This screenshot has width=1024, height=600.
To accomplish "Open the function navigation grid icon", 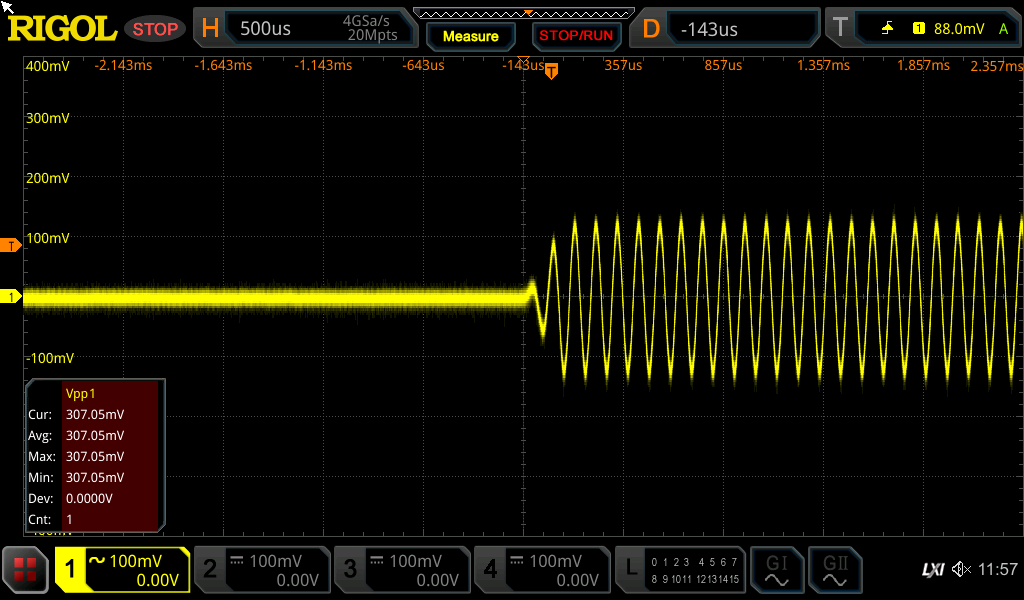I will [x=26, y=570].
